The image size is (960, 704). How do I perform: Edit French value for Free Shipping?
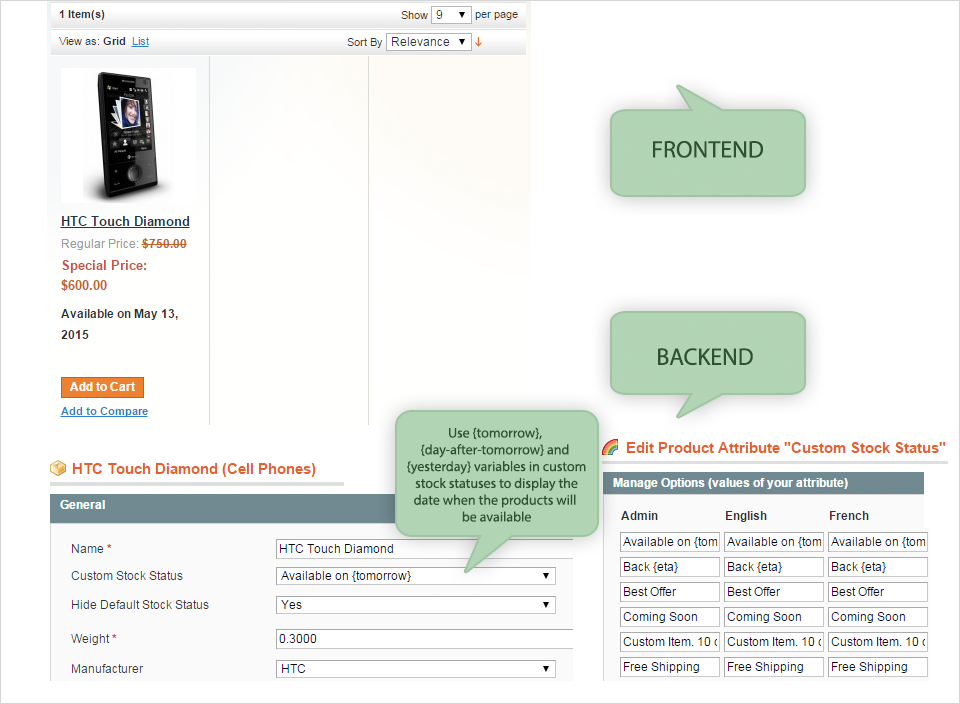[878, 667]
